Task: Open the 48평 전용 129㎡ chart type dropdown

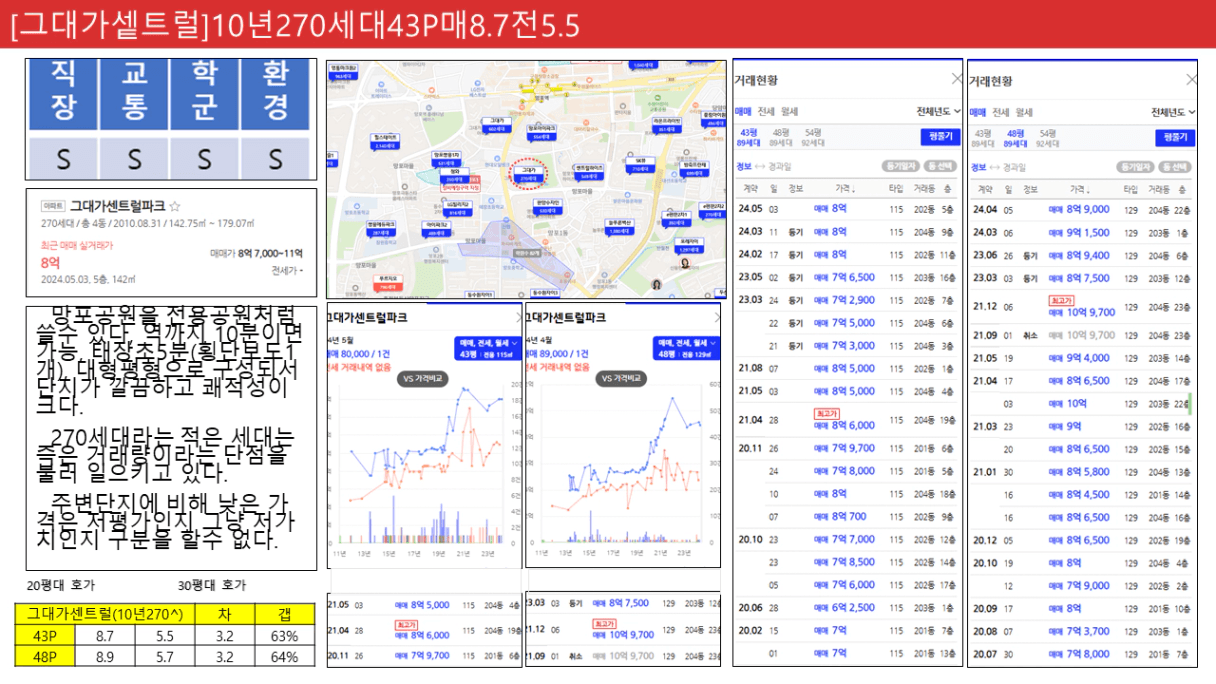Action: [689, 347]
